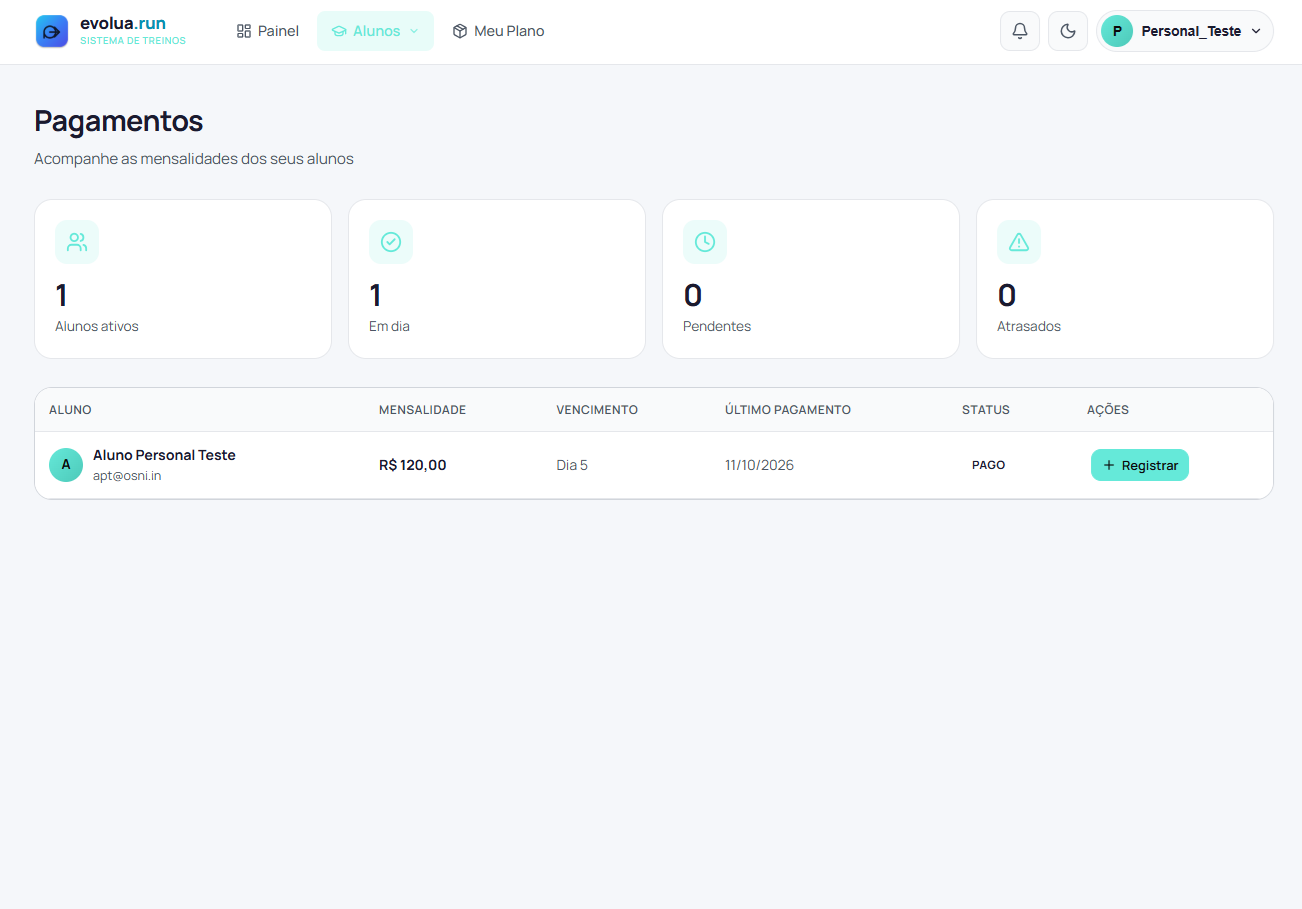Image resolution: width=1302 pixels, height=909 pixels.
Task: Click the PAGO status badge
Action: point(989,465)
